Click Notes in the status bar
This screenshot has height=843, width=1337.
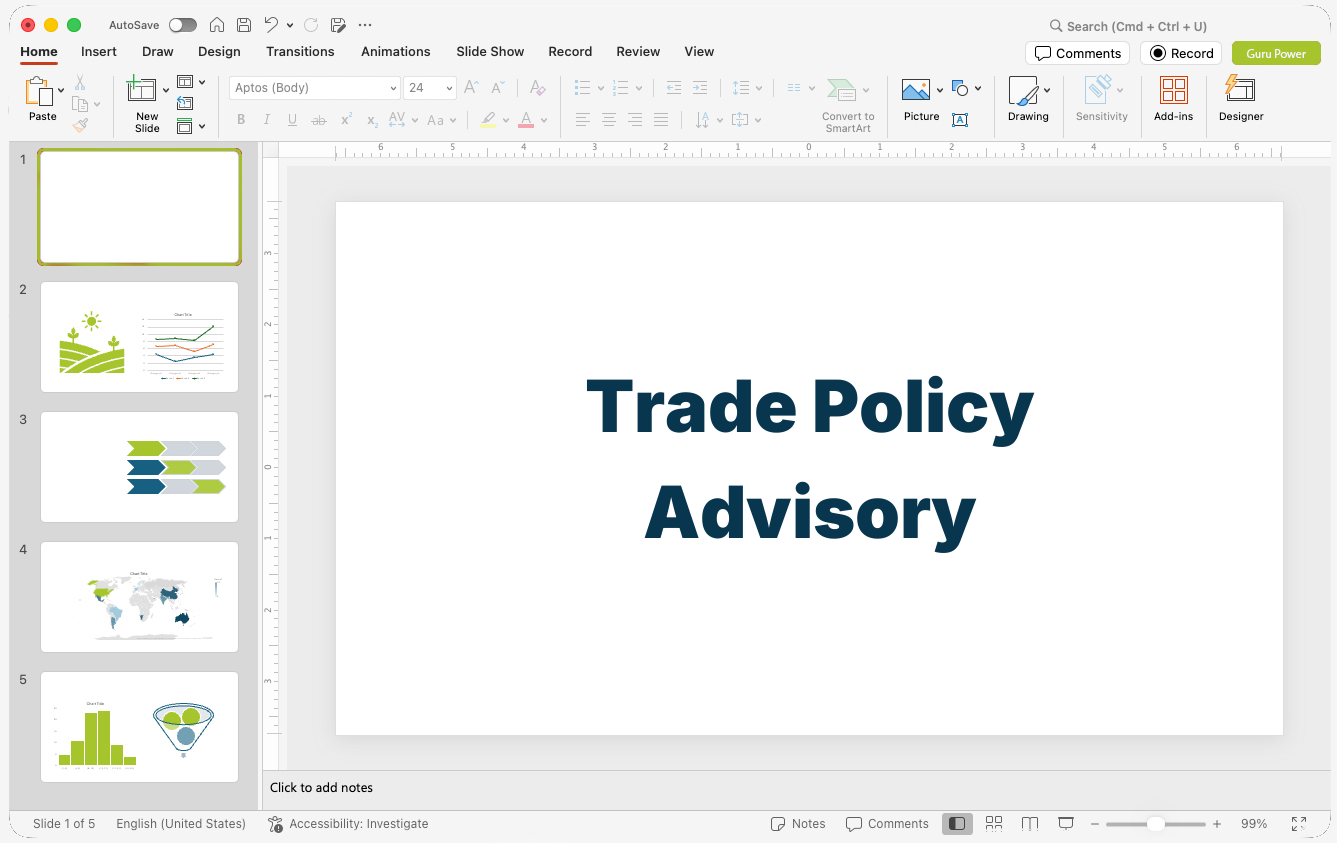point(798,824)
